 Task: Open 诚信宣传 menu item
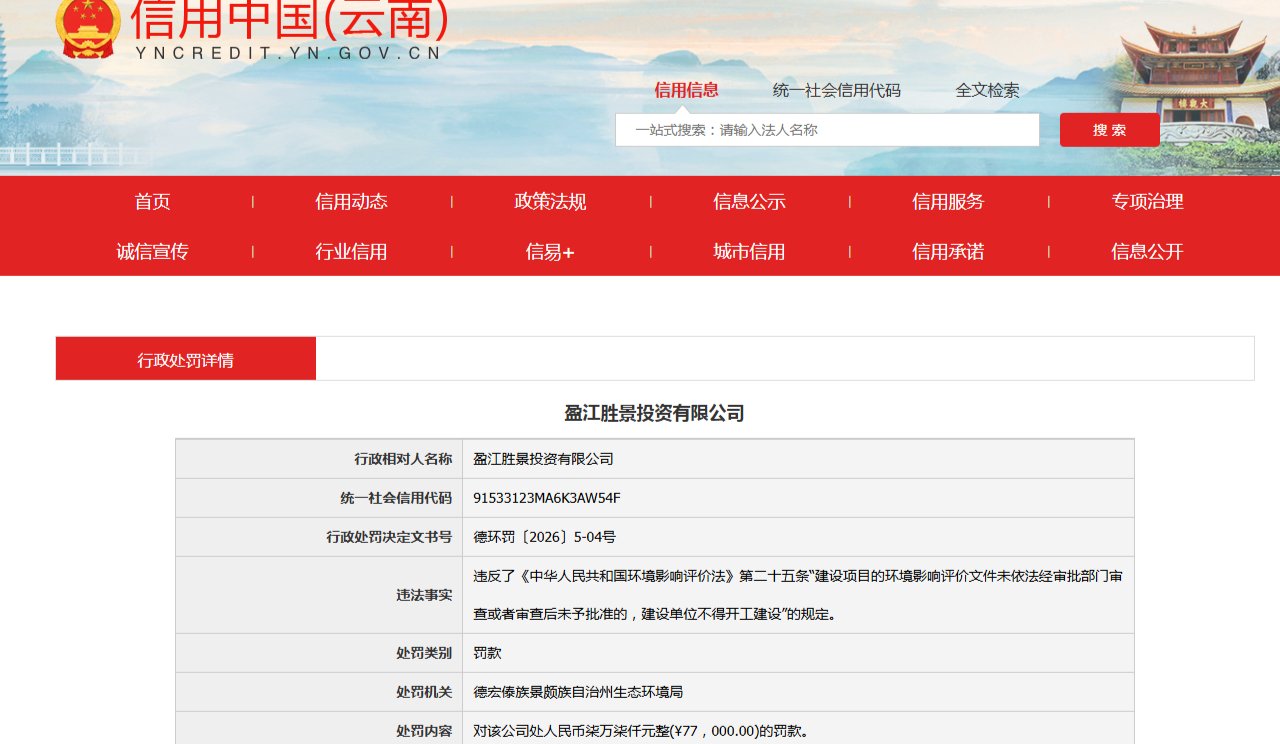(153, 251)
